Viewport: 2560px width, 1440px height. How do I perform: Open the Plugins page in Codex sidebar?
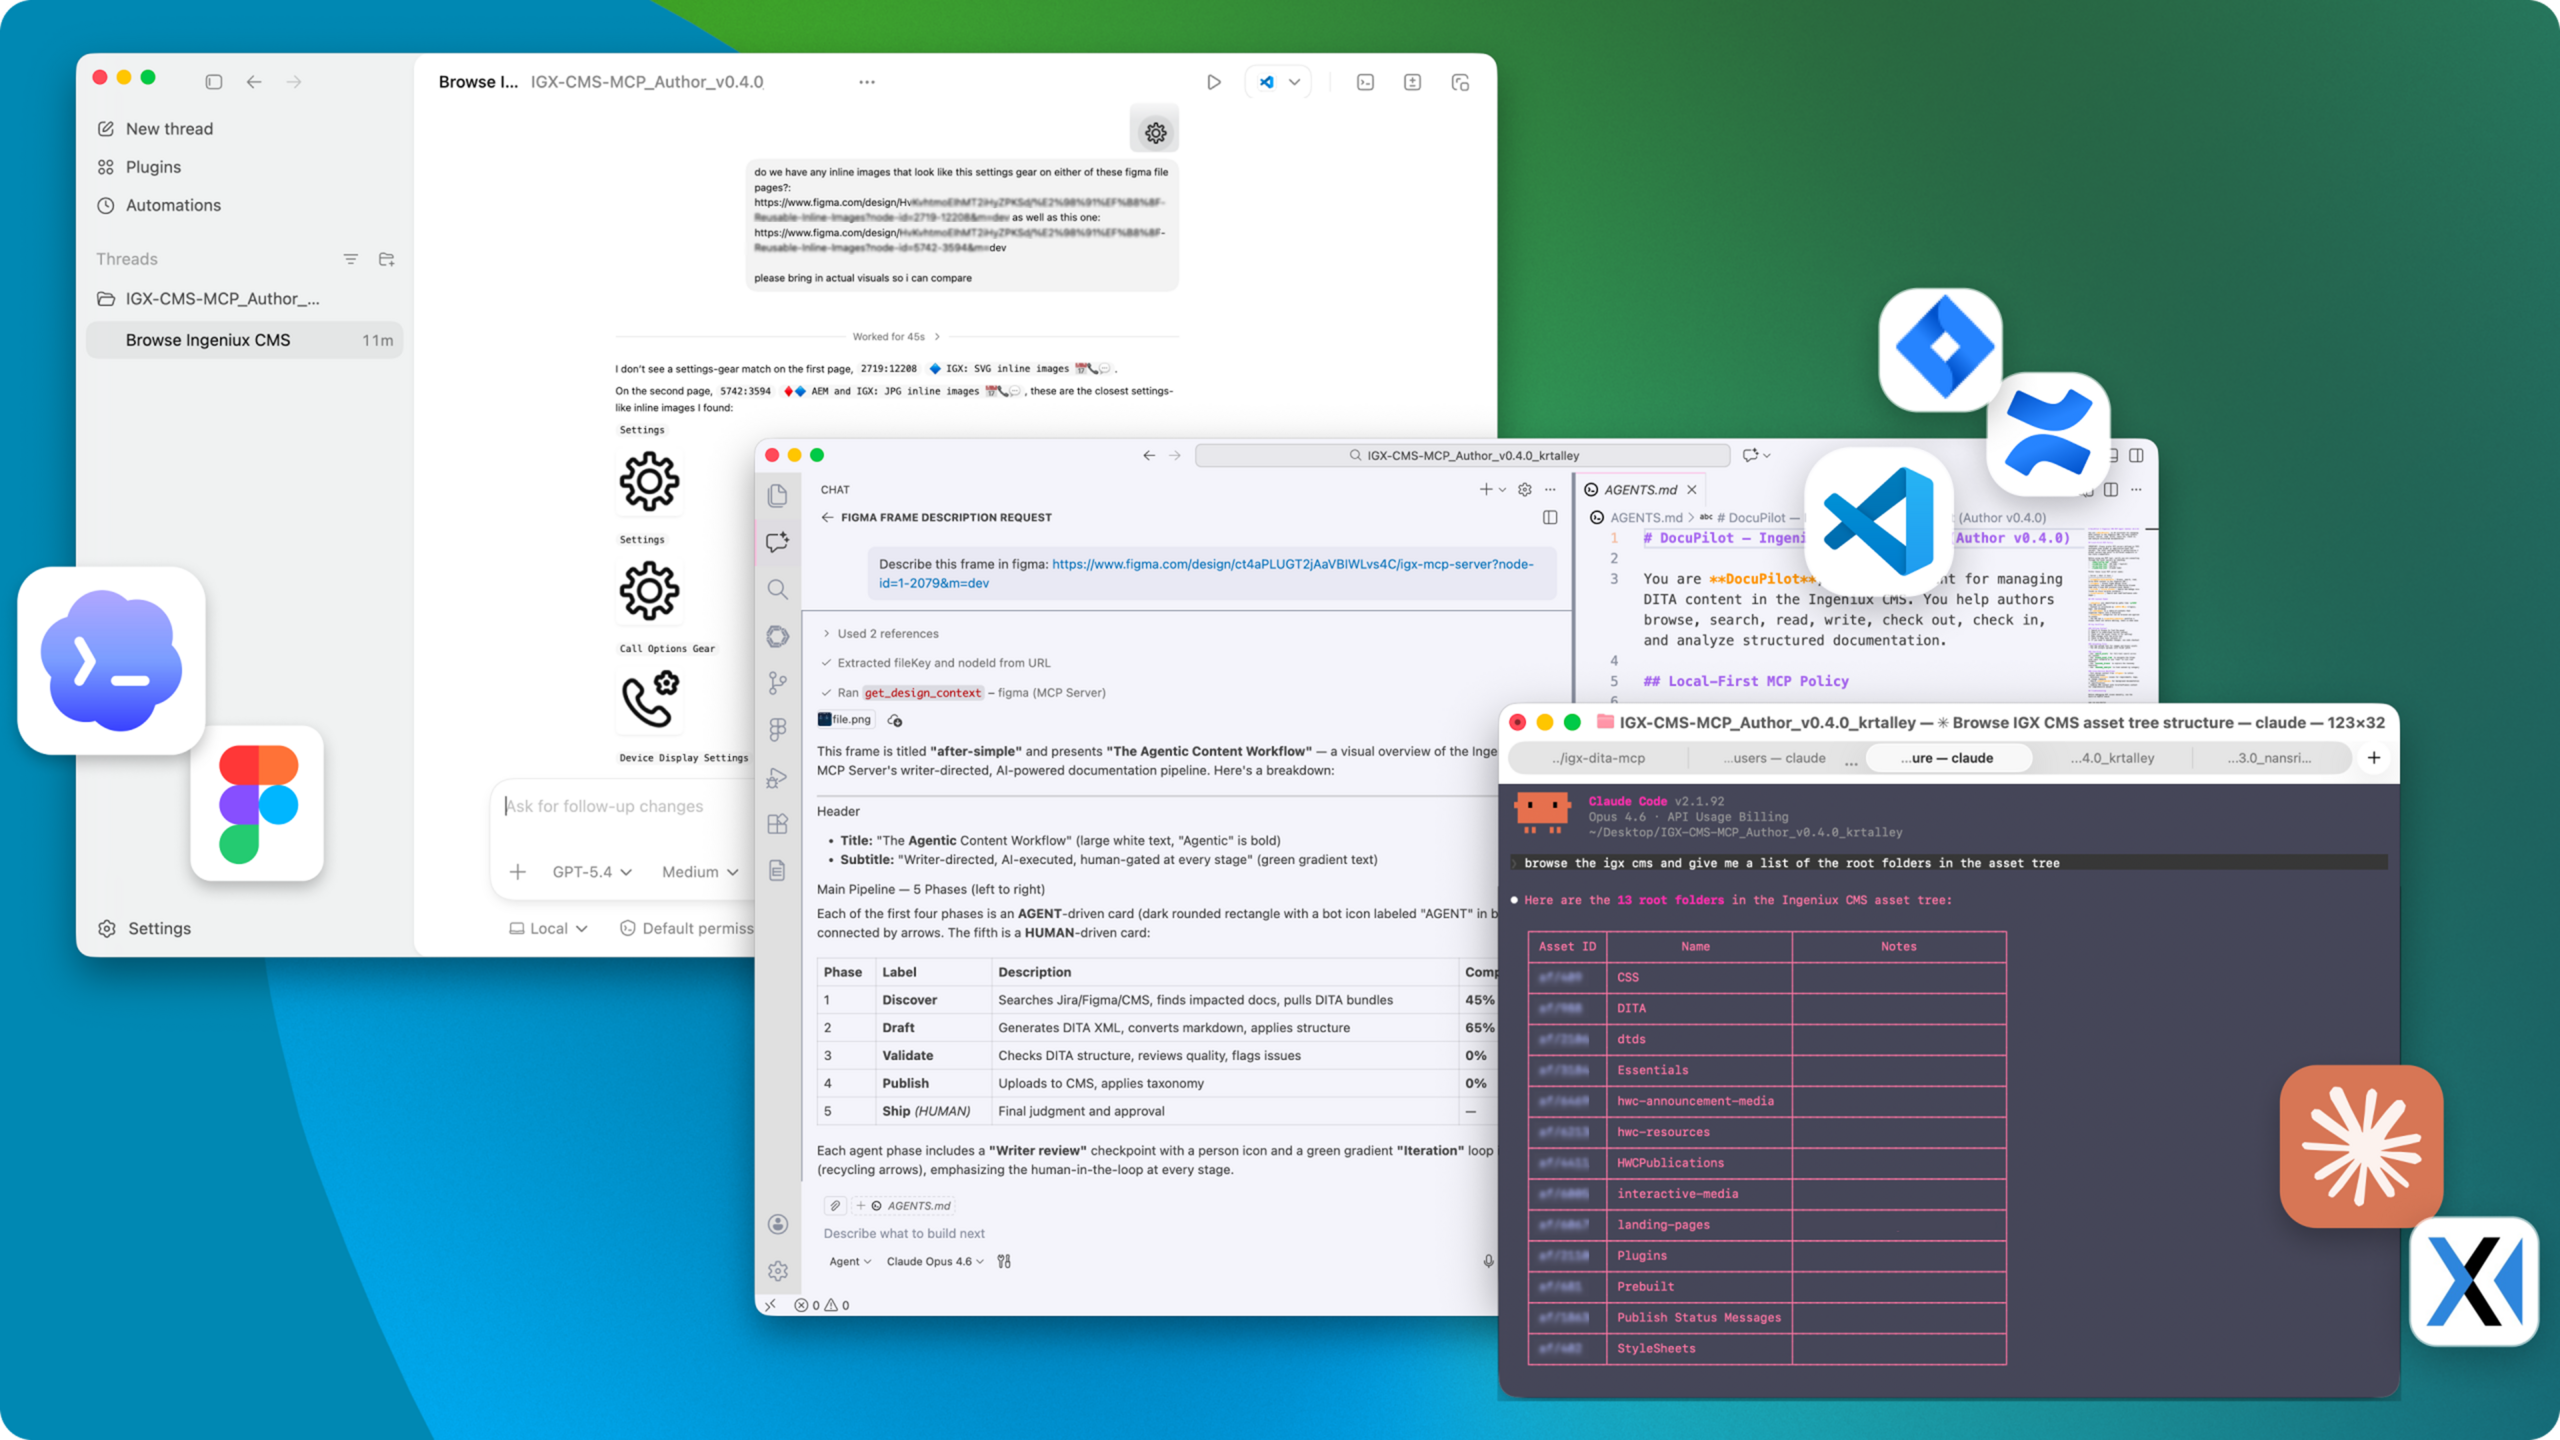(139, 167)
